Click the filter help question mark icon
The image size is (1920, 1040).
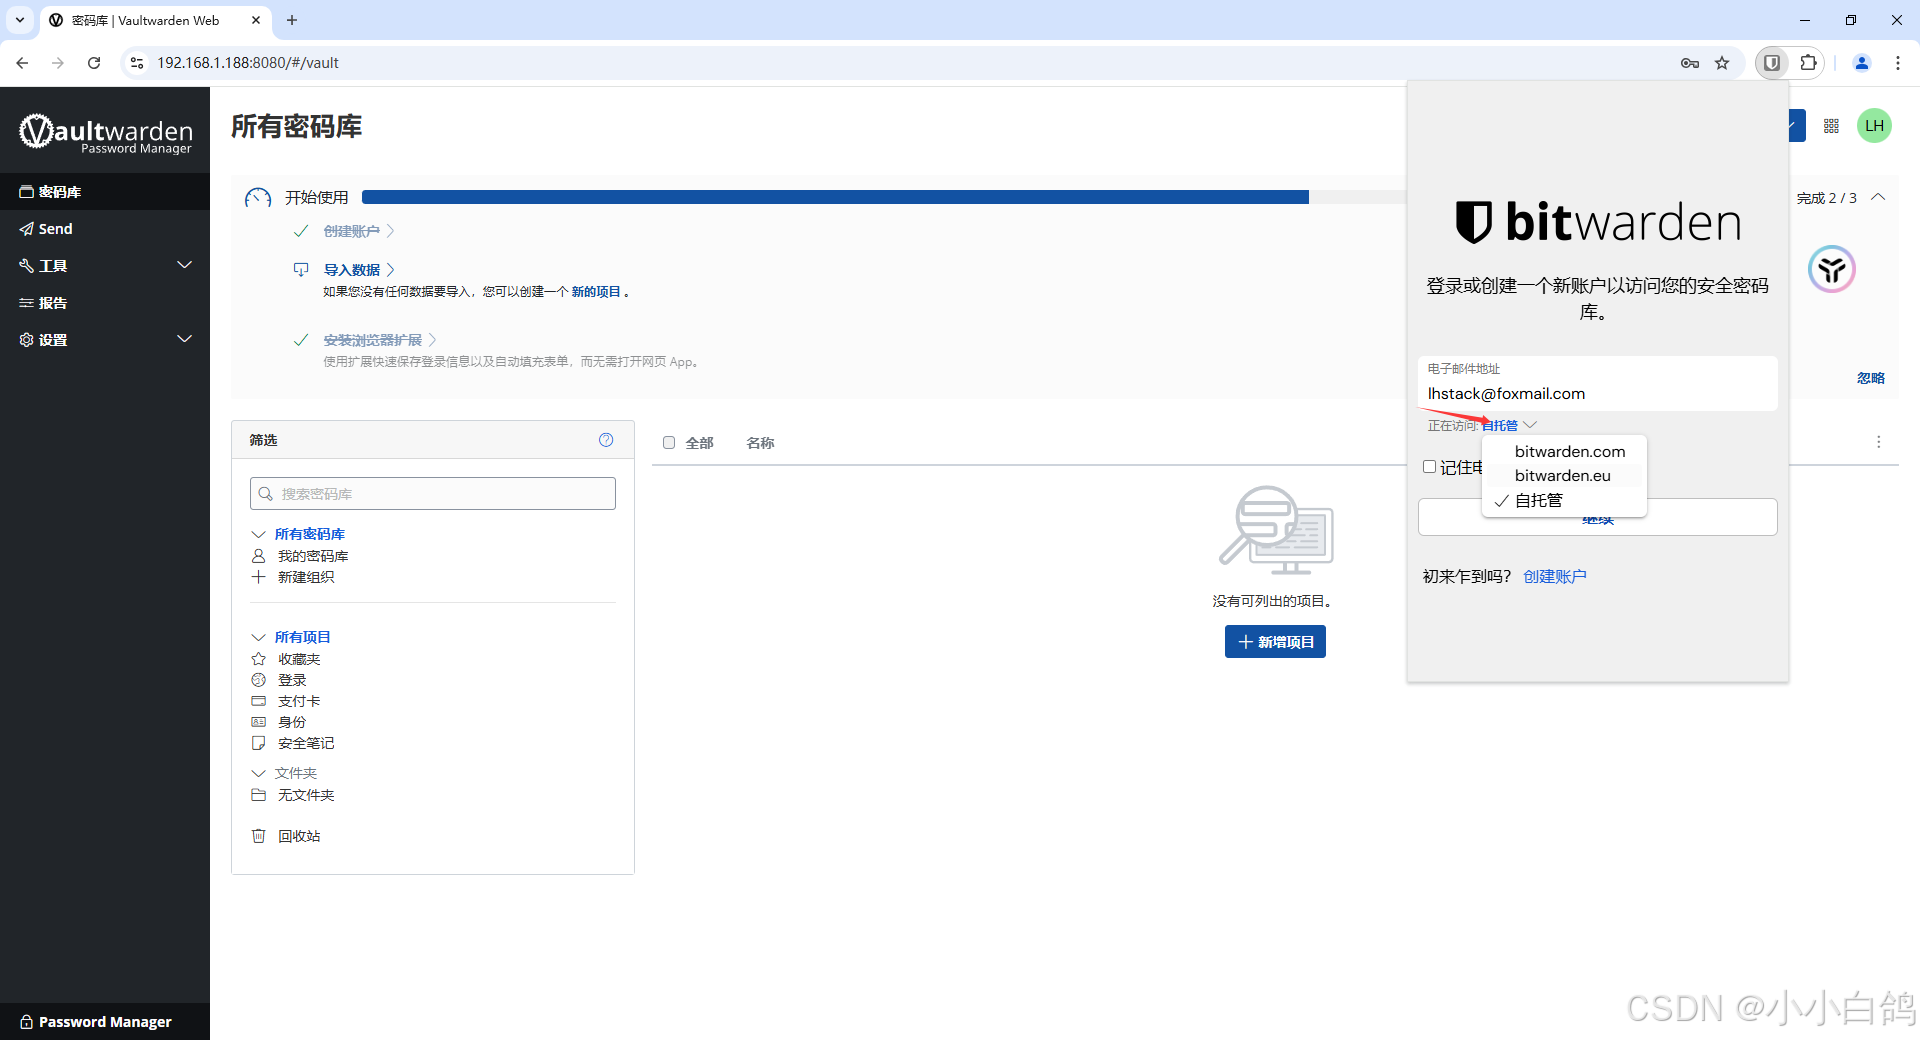(606, 440)
